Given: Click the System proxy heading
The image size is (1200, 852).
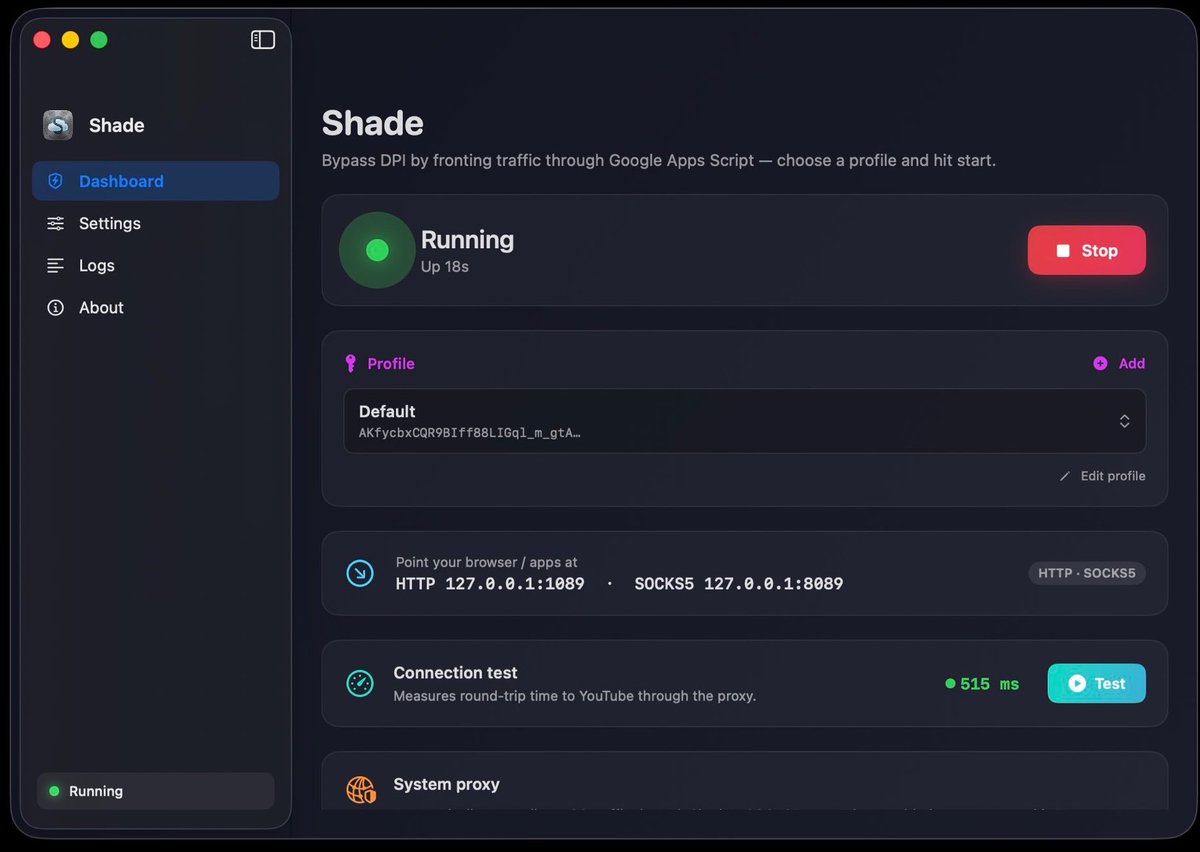Looking at the screenshot, I should click(446, 784).
